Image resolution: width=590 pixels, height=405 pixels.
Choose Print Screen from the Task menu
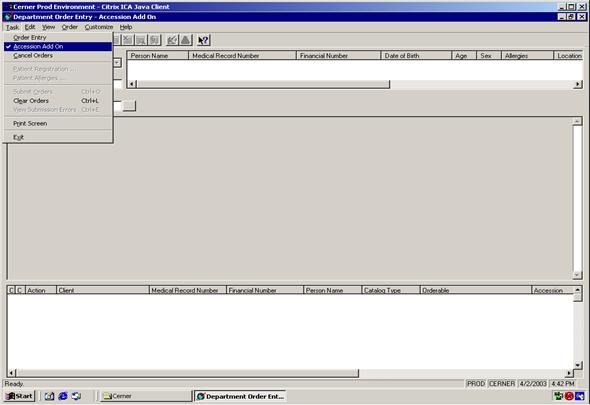58,123
